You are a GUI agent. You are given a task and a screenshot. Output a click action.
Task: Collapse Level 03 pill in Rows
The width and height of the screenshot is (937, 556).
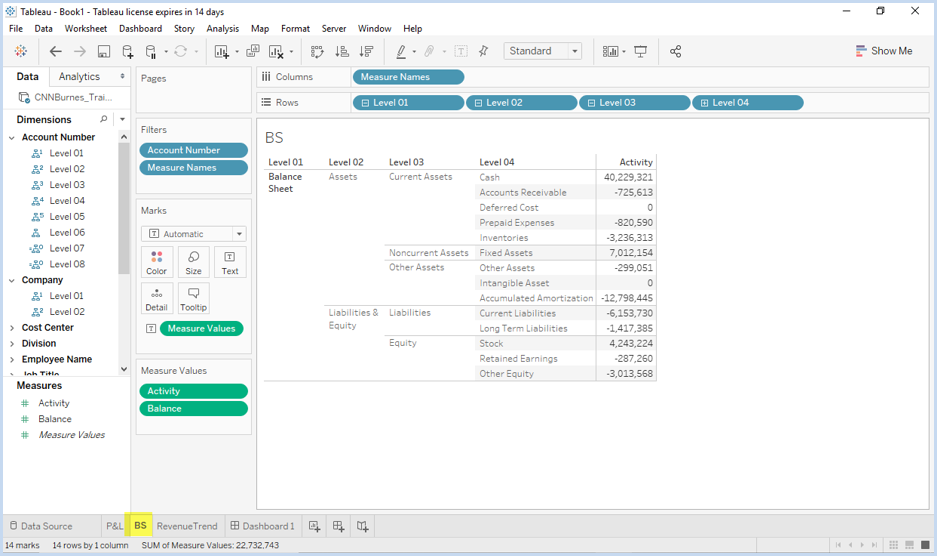[591, 103]
